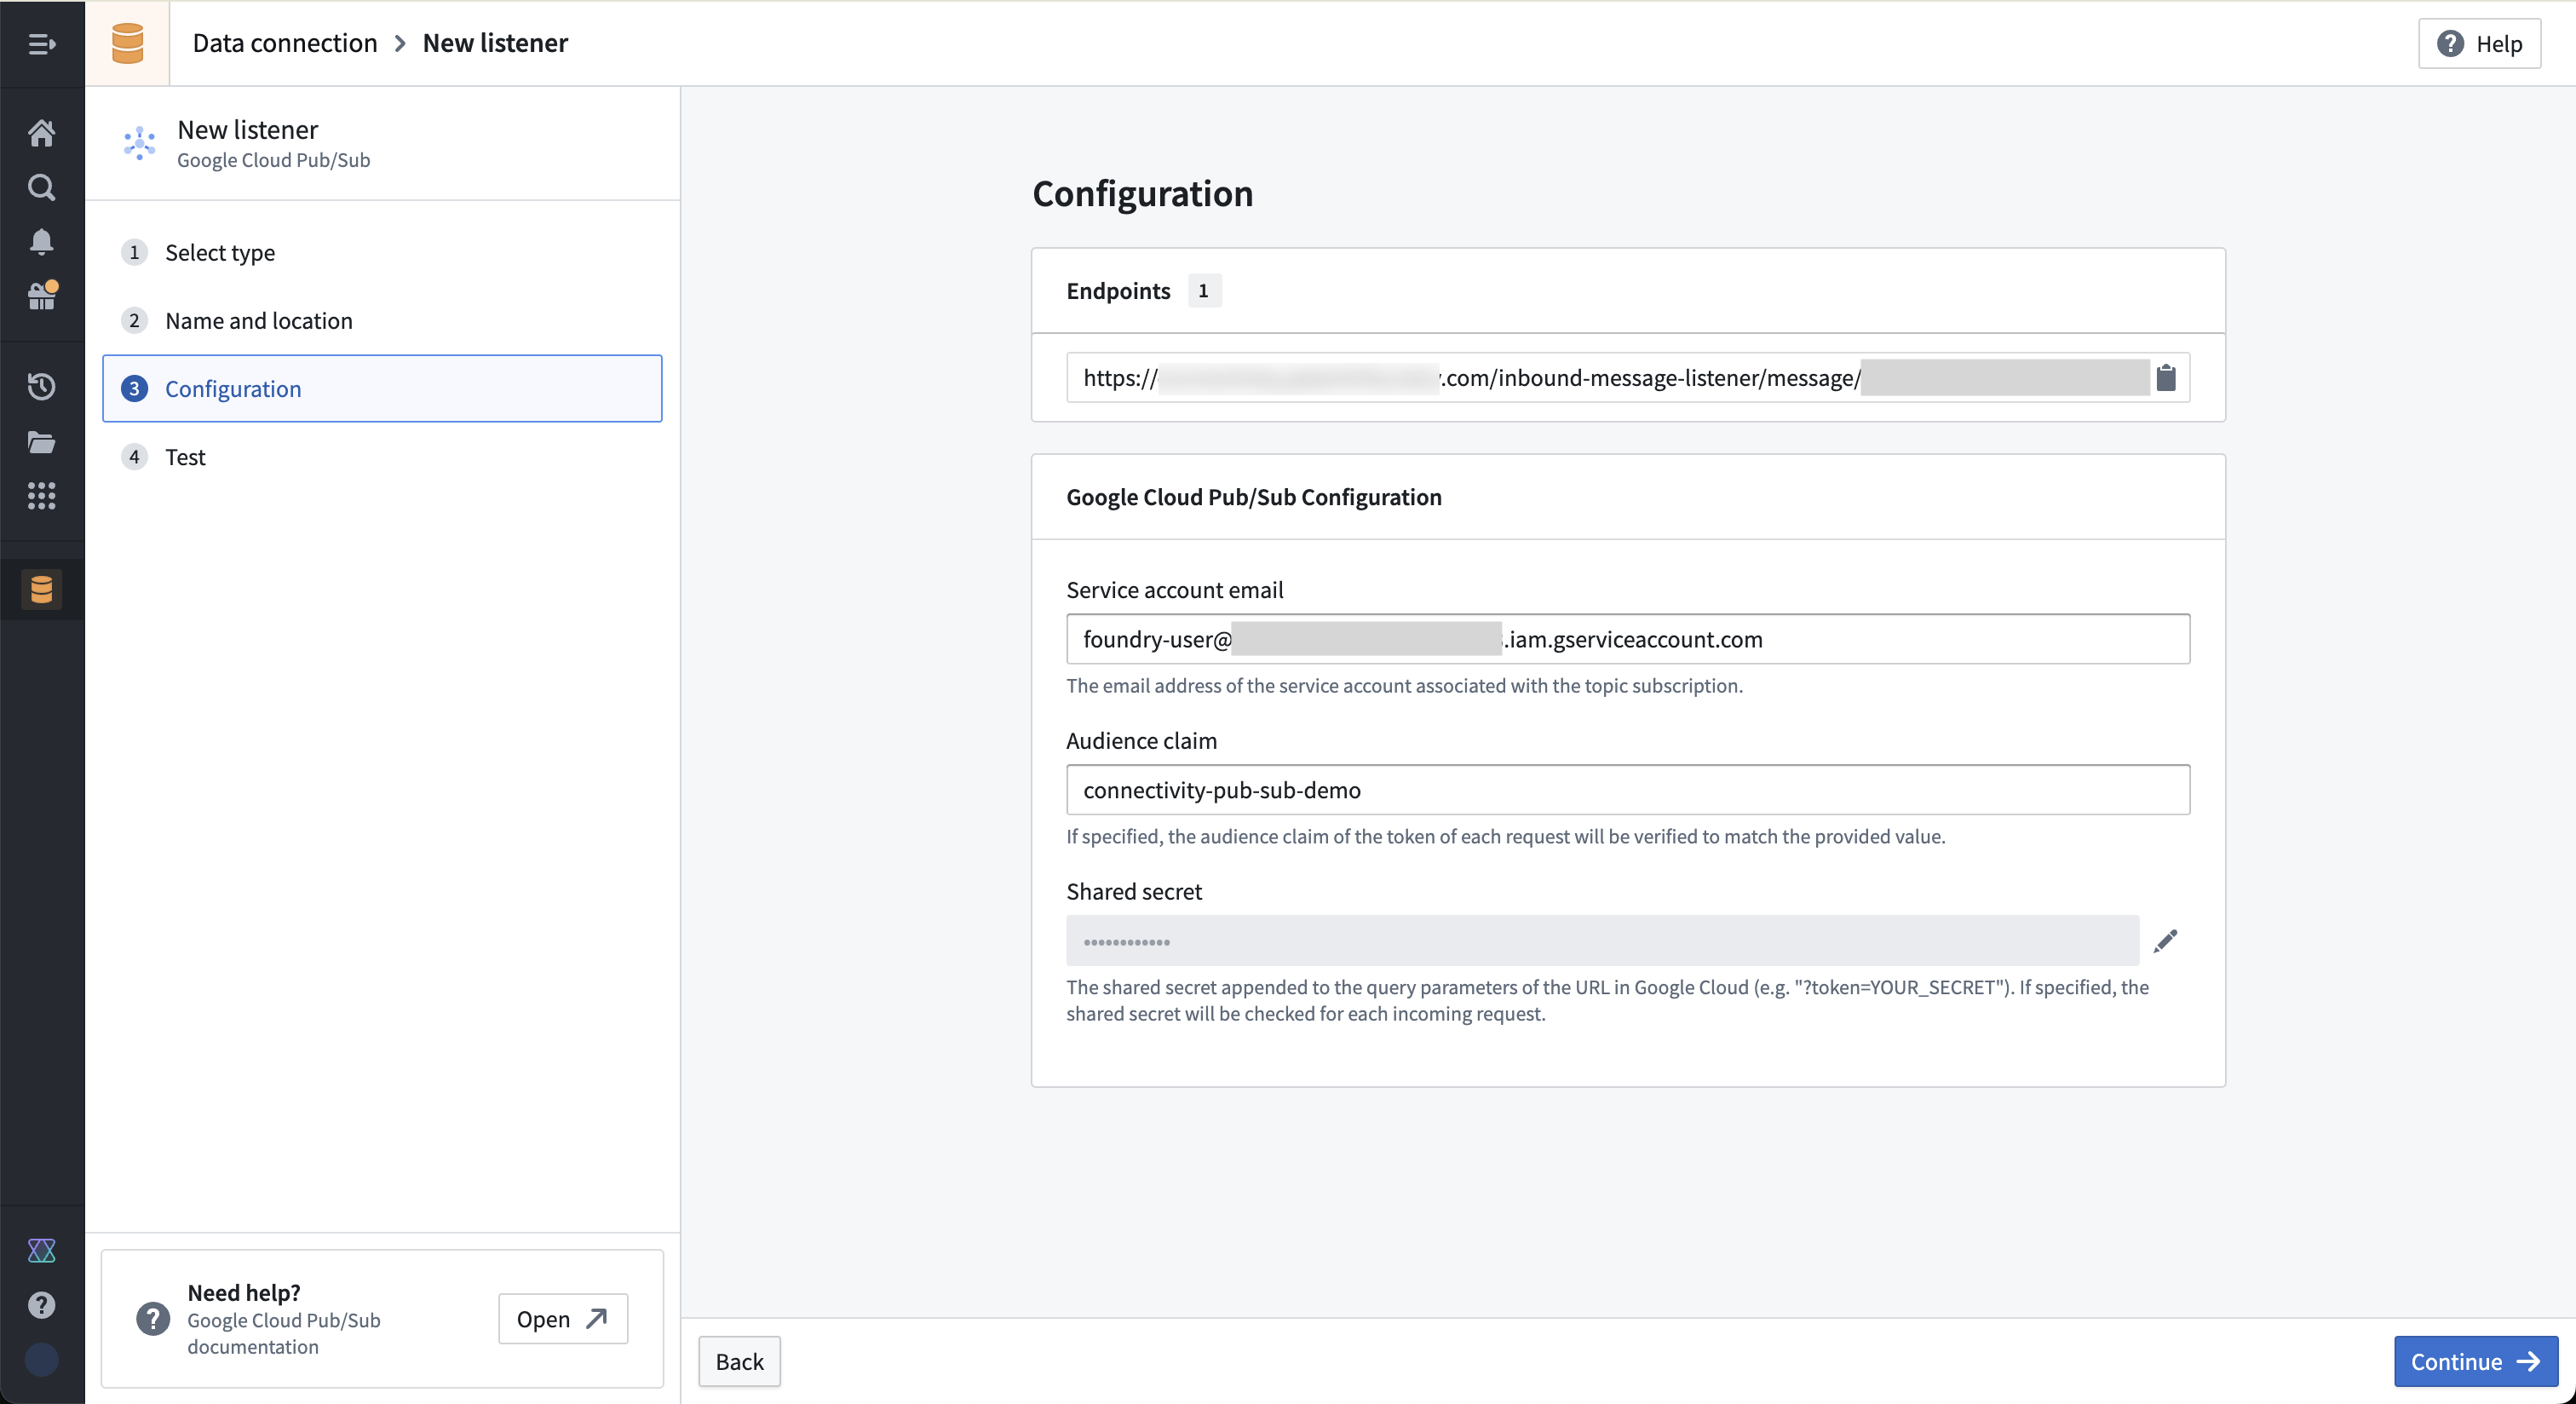Click the Back button

tap(739, 1361)
